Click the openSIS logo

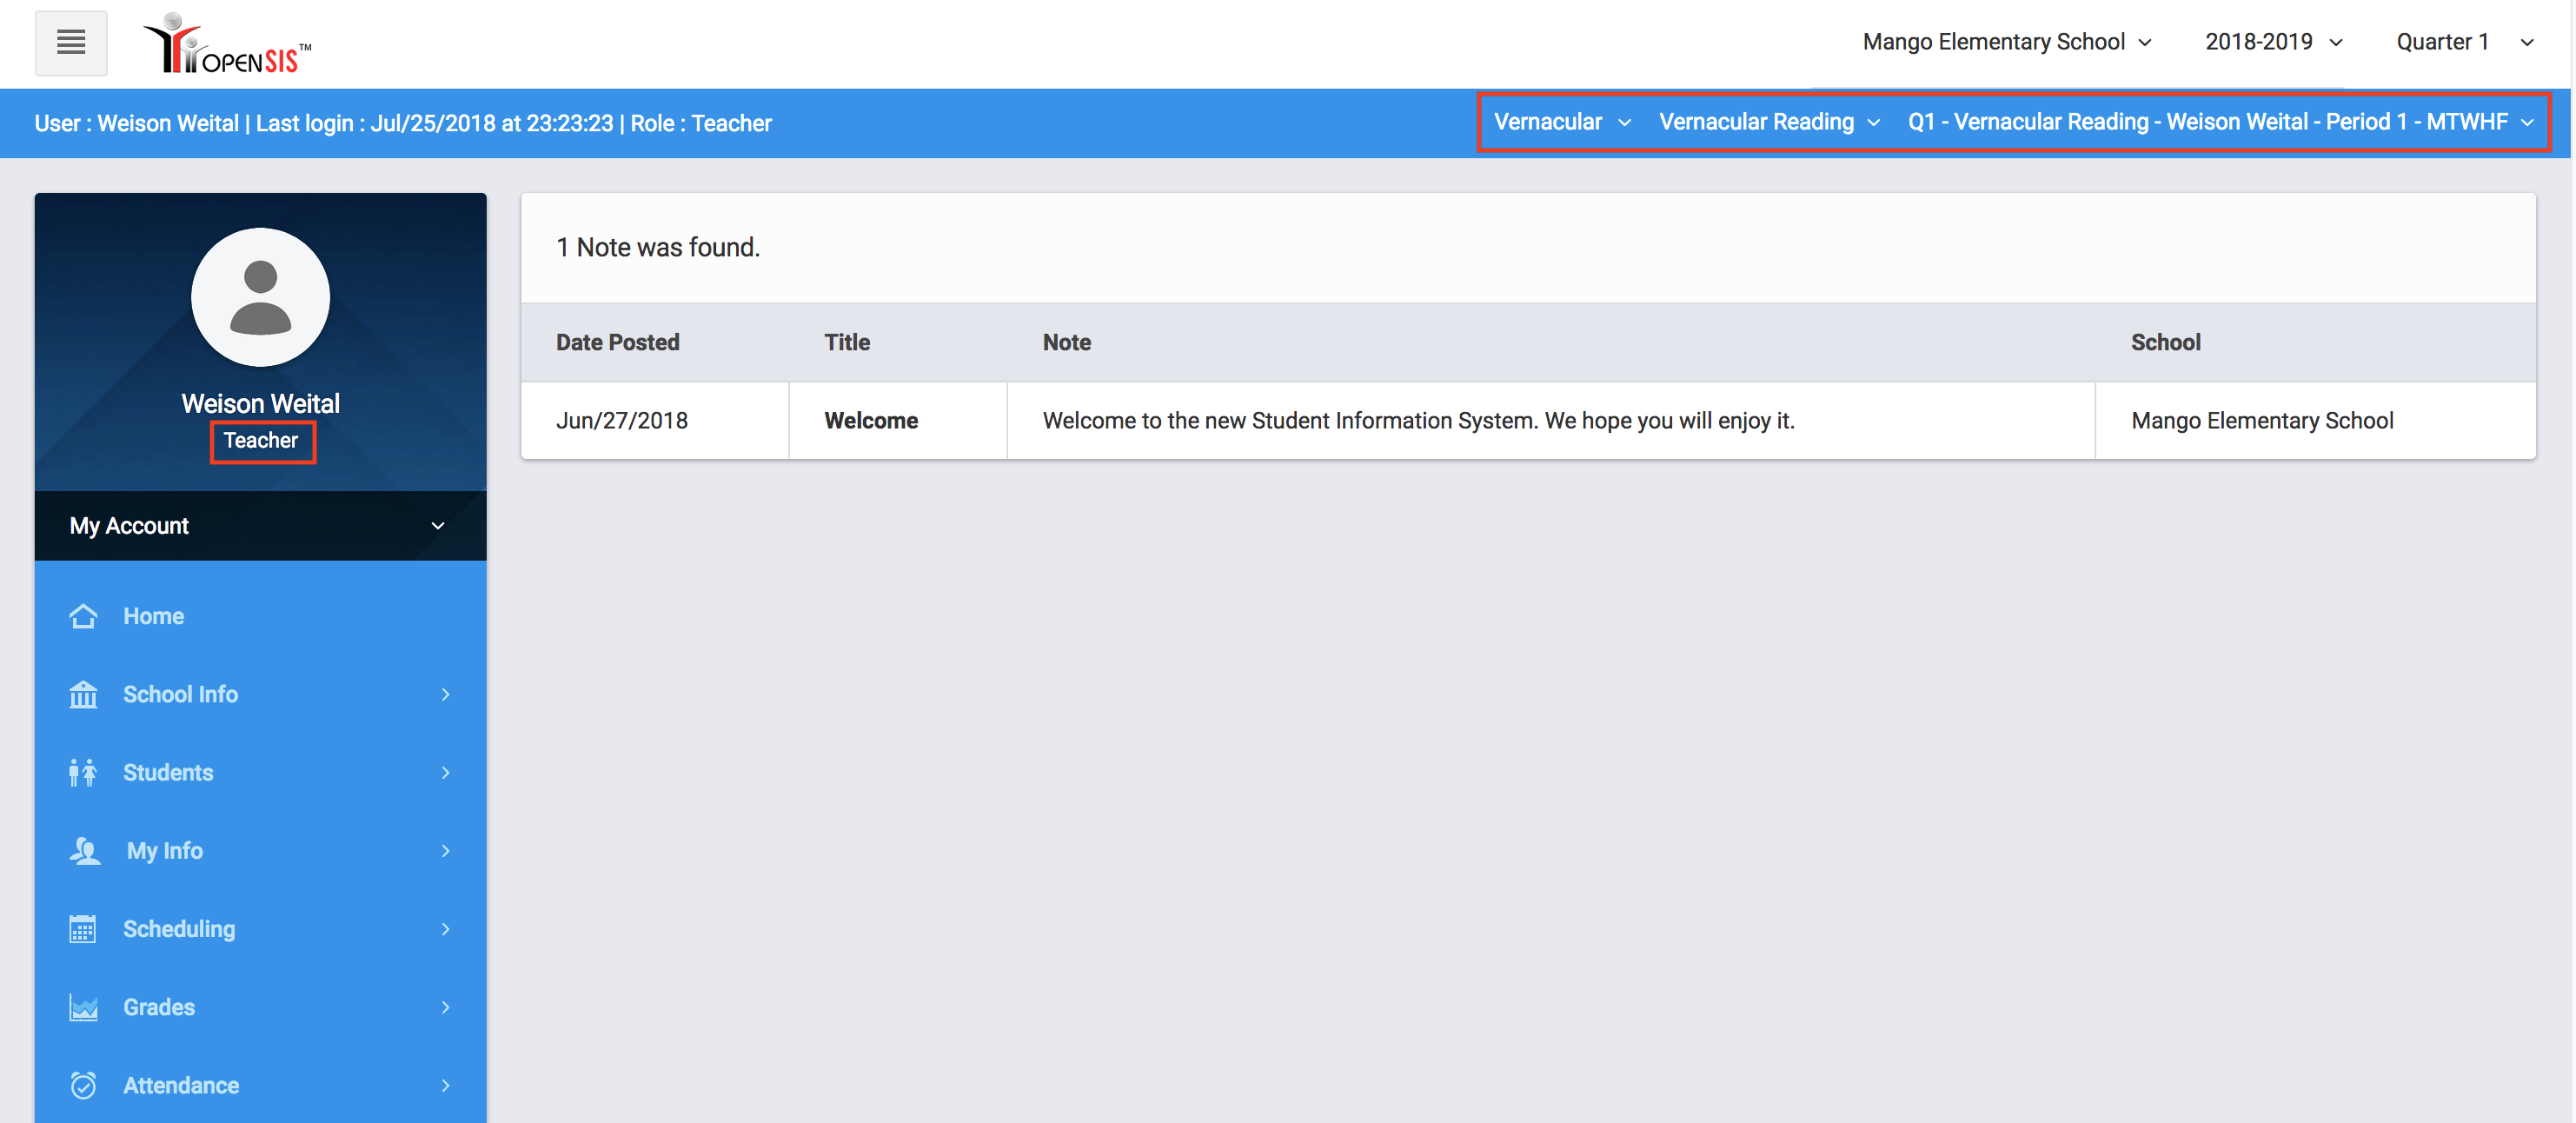pos(227,45)
